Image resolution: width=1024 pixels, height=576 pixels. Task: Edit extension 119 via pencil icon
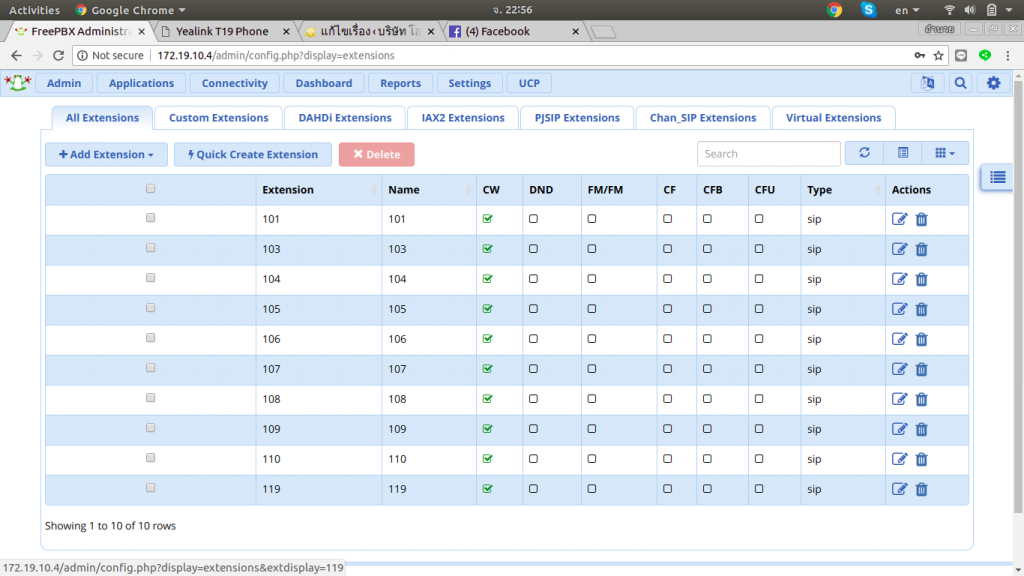(x=899, y=489)
